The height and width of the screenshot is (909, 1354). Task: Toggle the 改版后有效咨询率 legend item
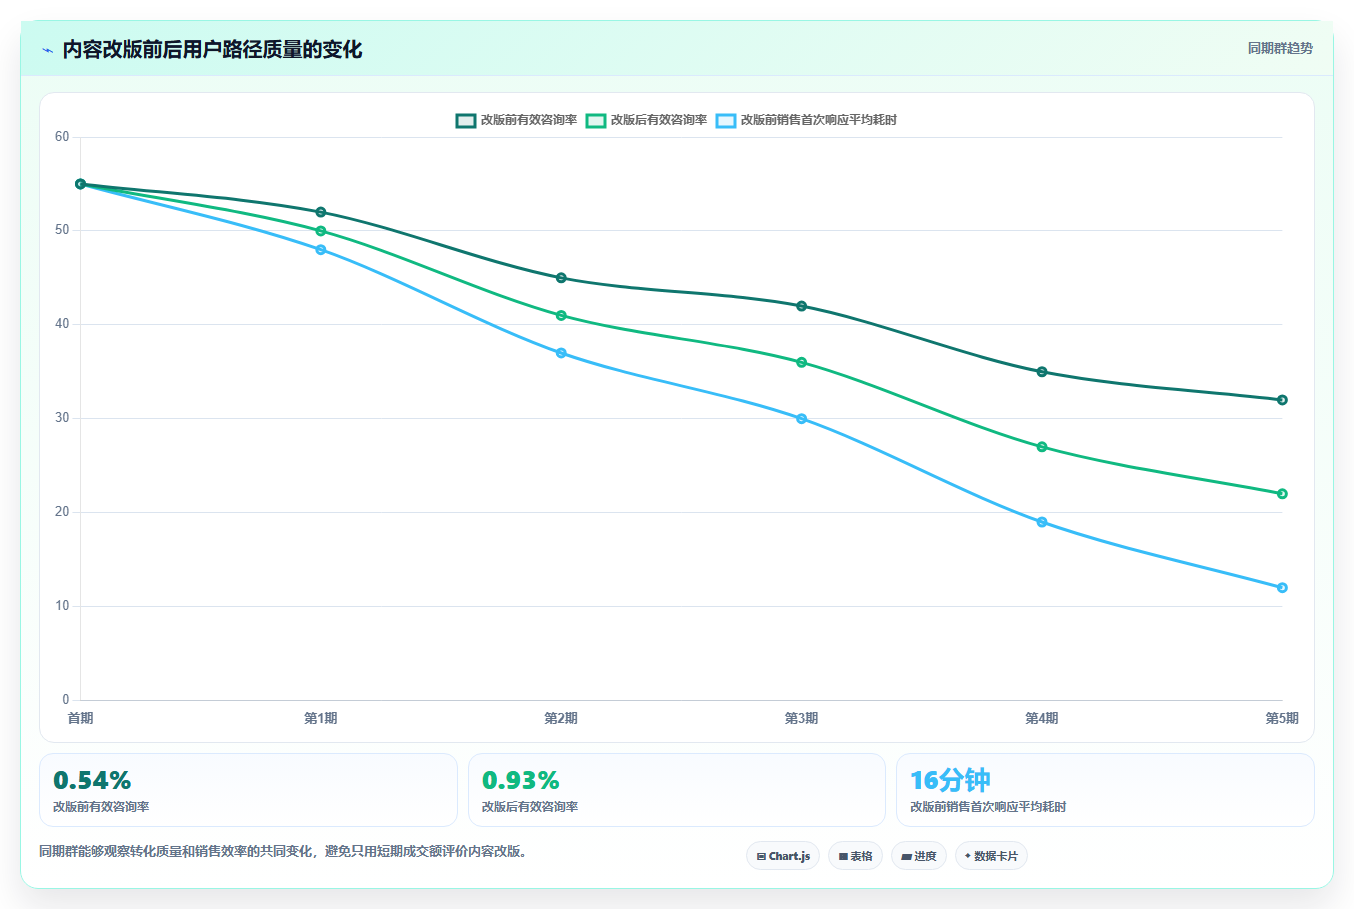coord(646,120)
